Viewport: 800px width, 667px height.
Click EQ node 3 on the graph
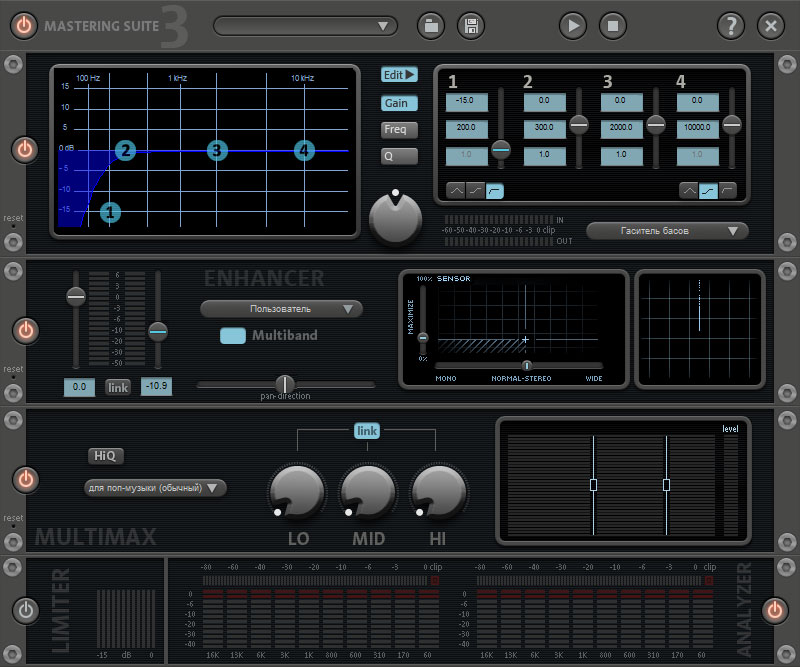pyautogui.click(x=217, y=151)
